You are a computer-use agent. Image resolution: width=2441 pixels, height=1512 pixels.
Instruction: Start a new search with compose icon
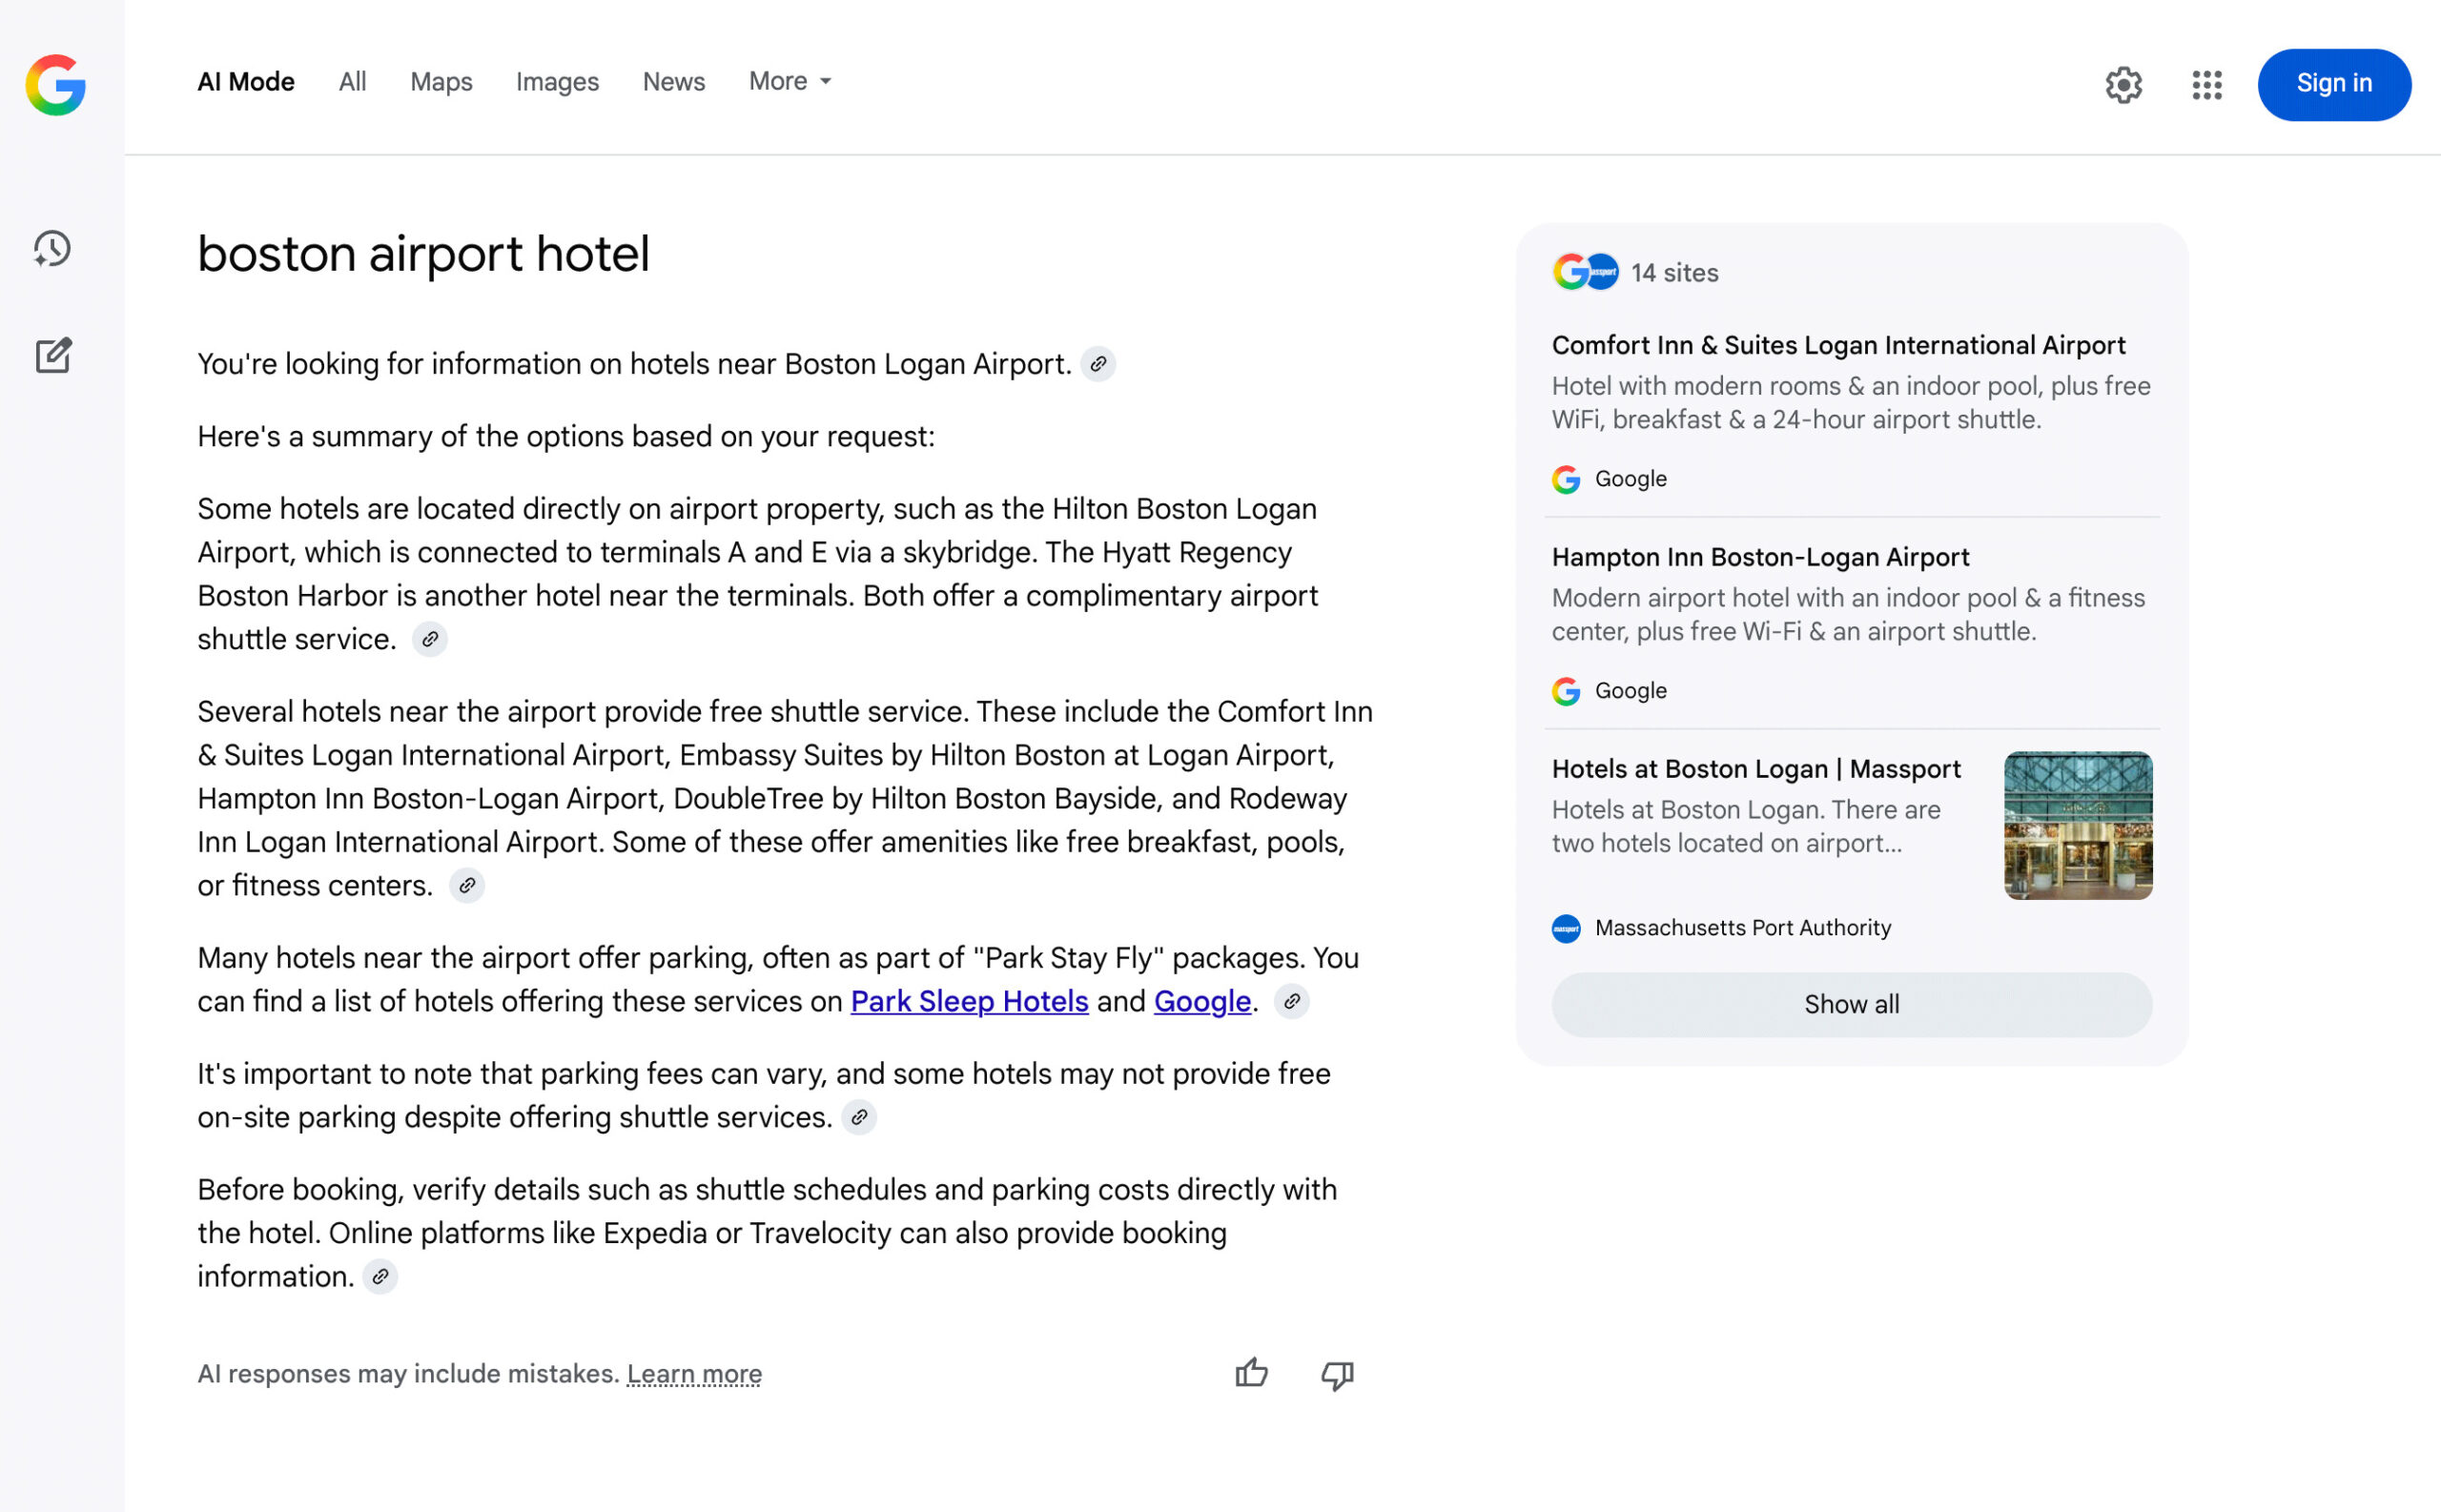(x=54, y=355)
